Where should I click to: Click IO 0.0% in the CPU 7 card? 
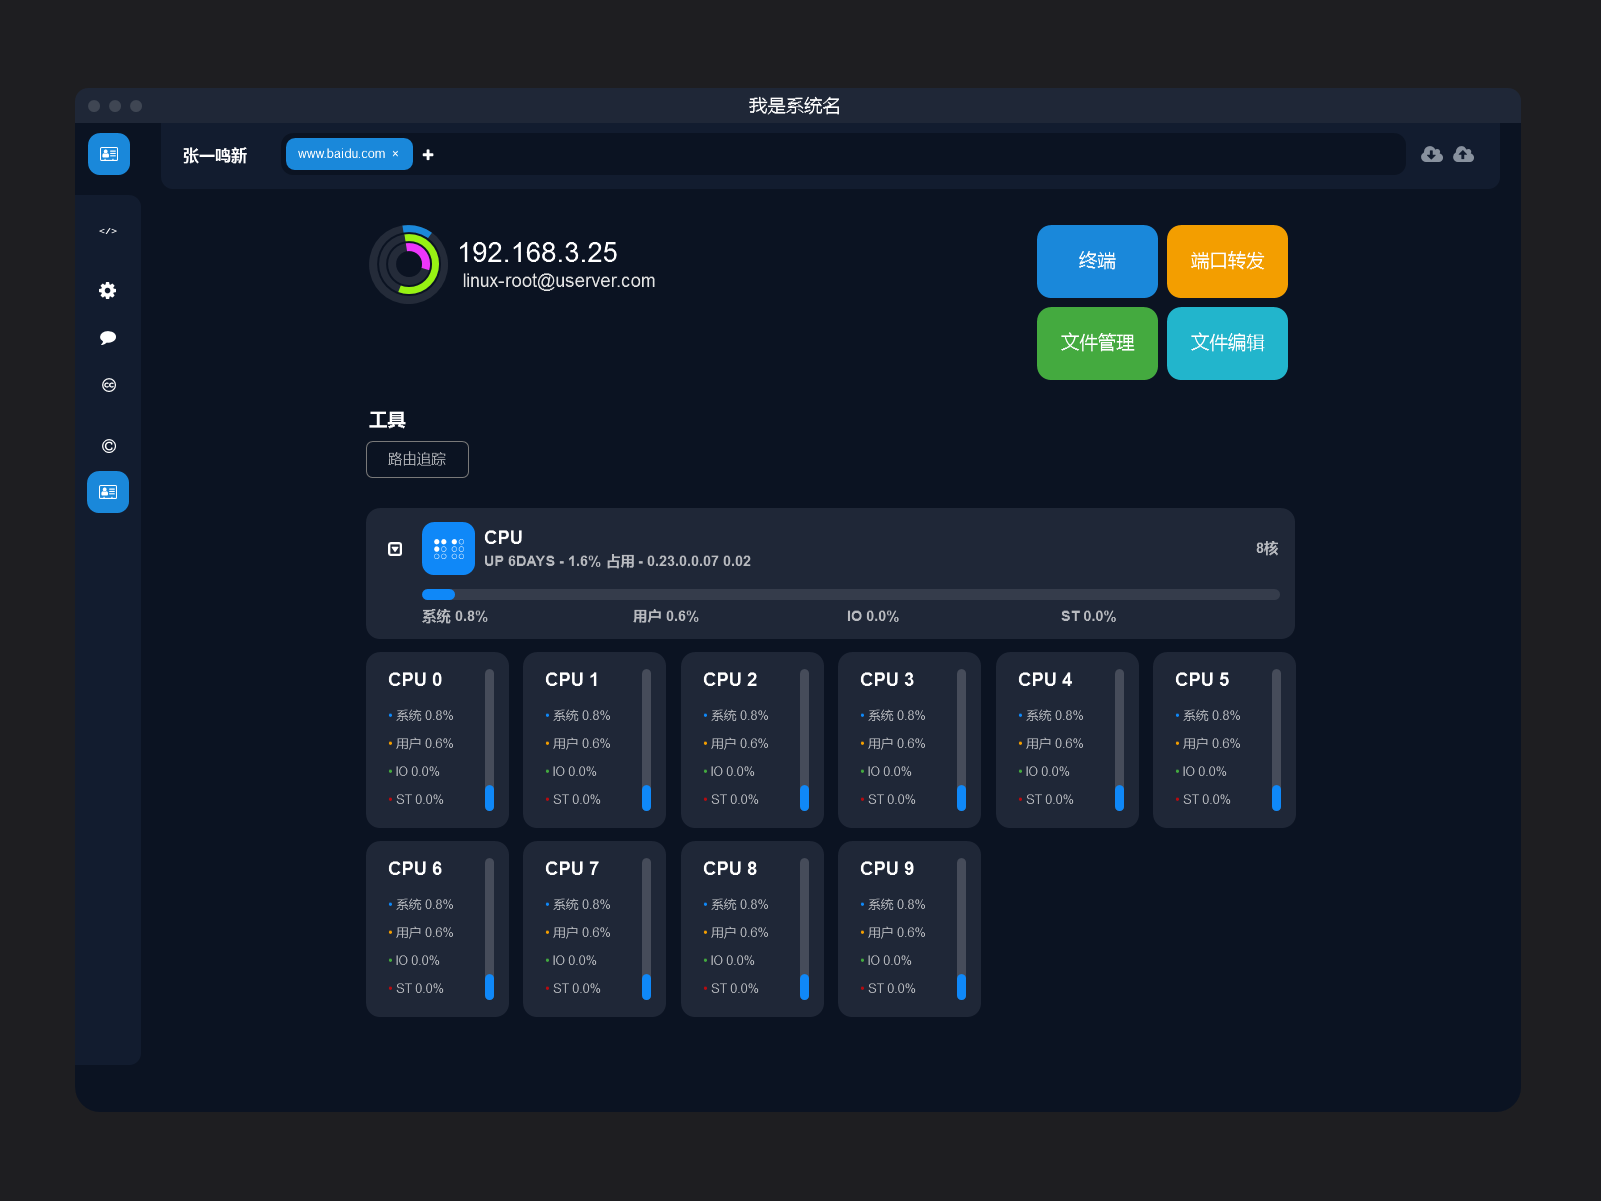(x=574, y=960)
